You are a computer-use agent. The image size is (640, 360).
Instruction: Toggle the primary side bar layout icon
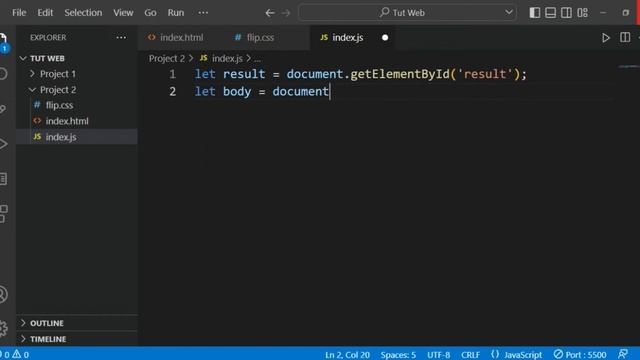click(534, 13)
